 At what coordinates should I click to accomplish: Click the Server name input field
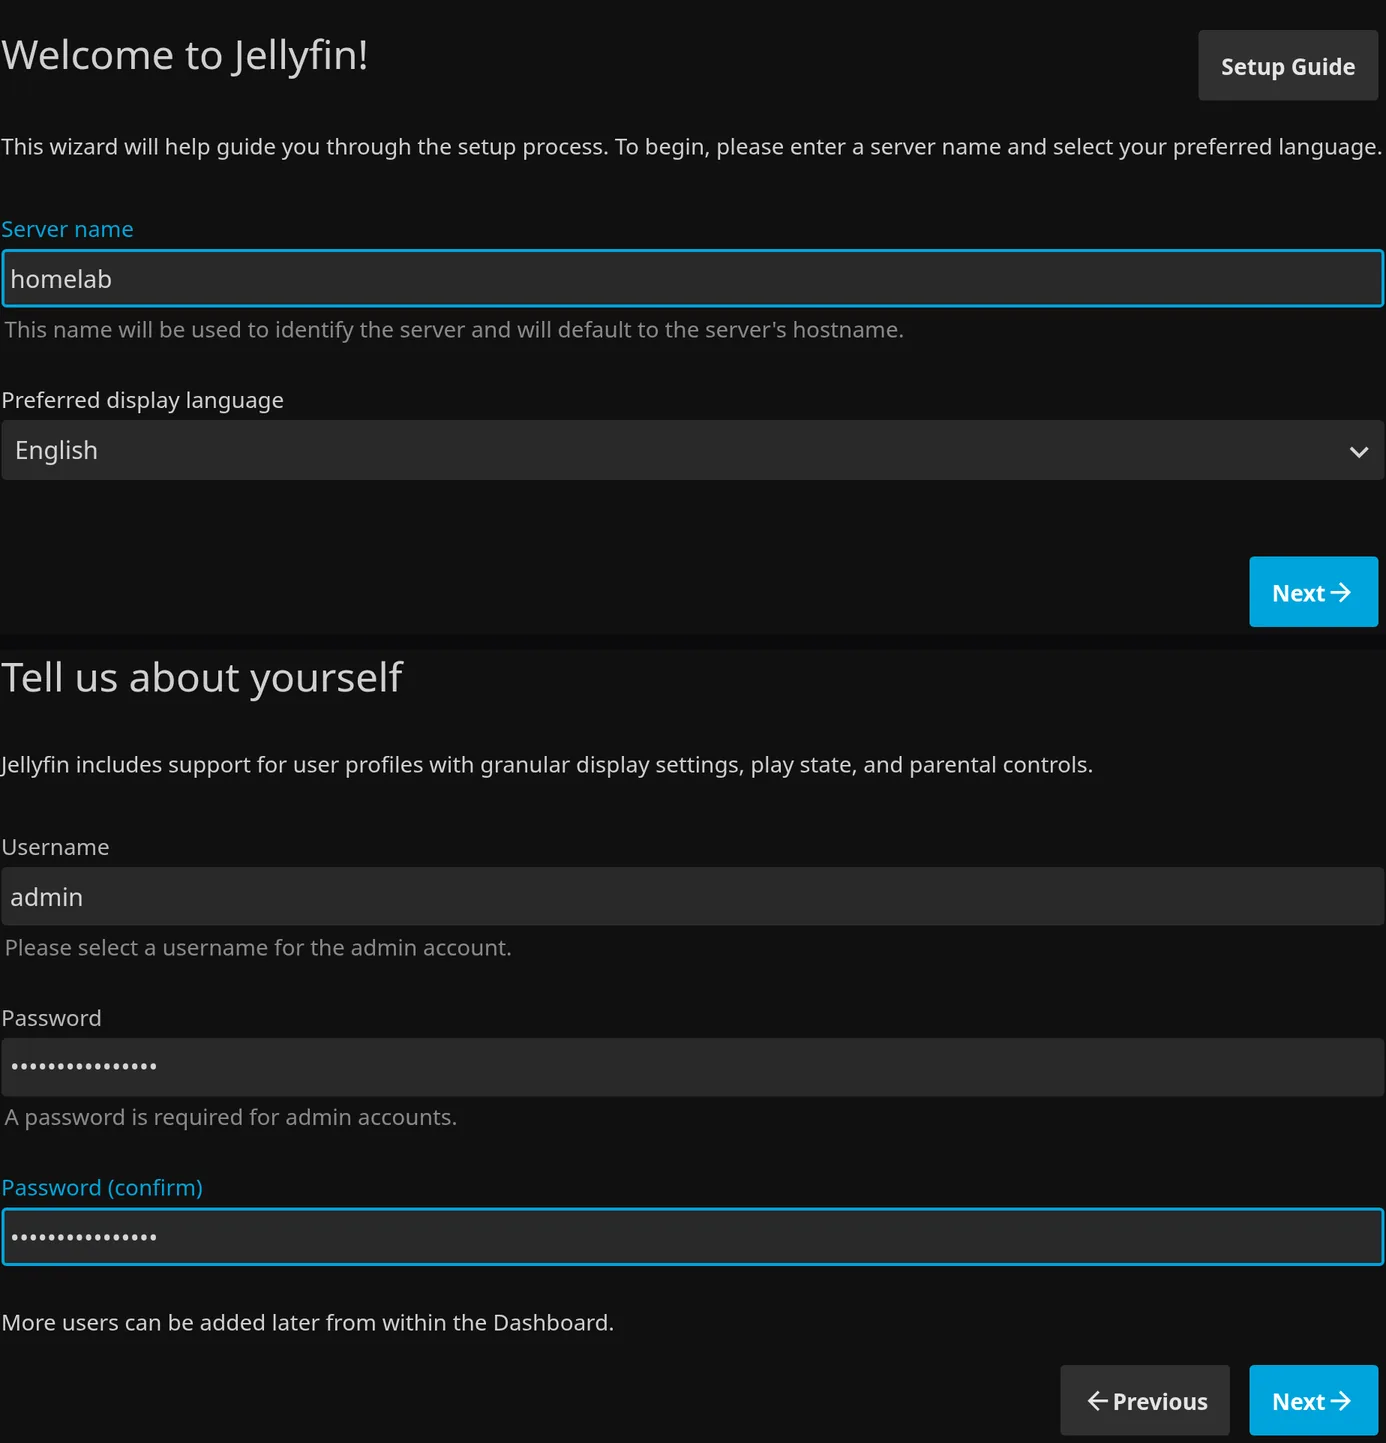pyautogui.click(x=692, y=278)
